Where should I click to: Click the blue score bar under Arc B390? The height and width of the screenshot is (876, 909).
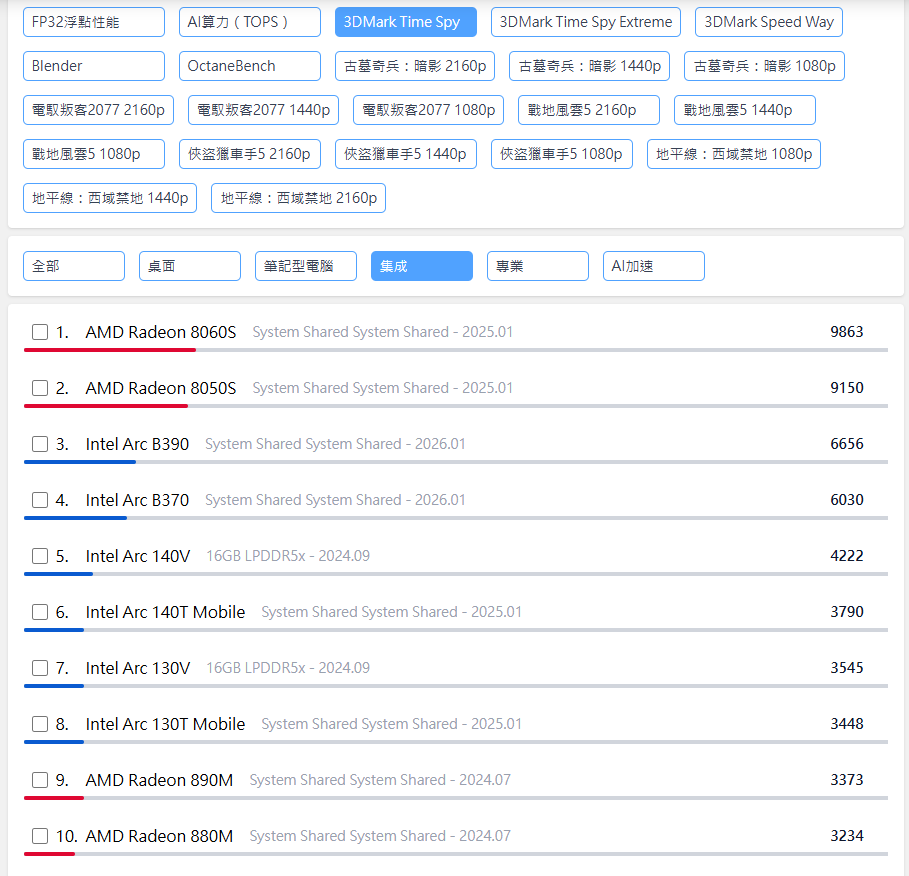click(x=80, y=462)
